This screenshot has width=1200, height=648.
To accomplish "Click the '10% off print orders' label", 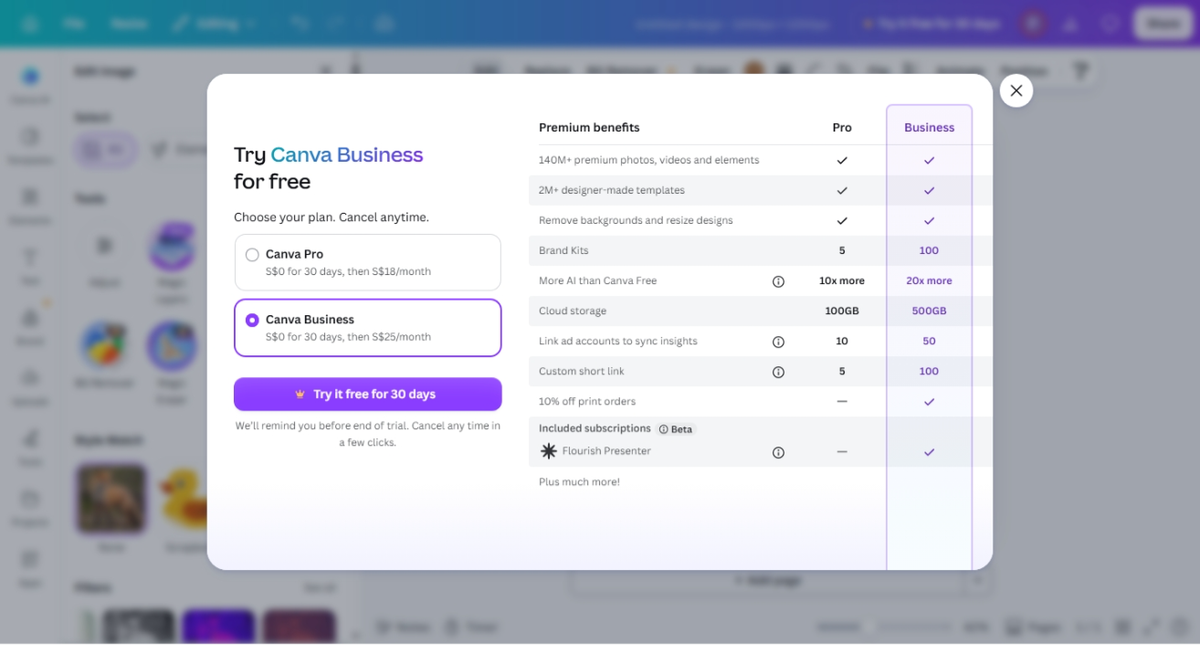I will click(587, 401).
